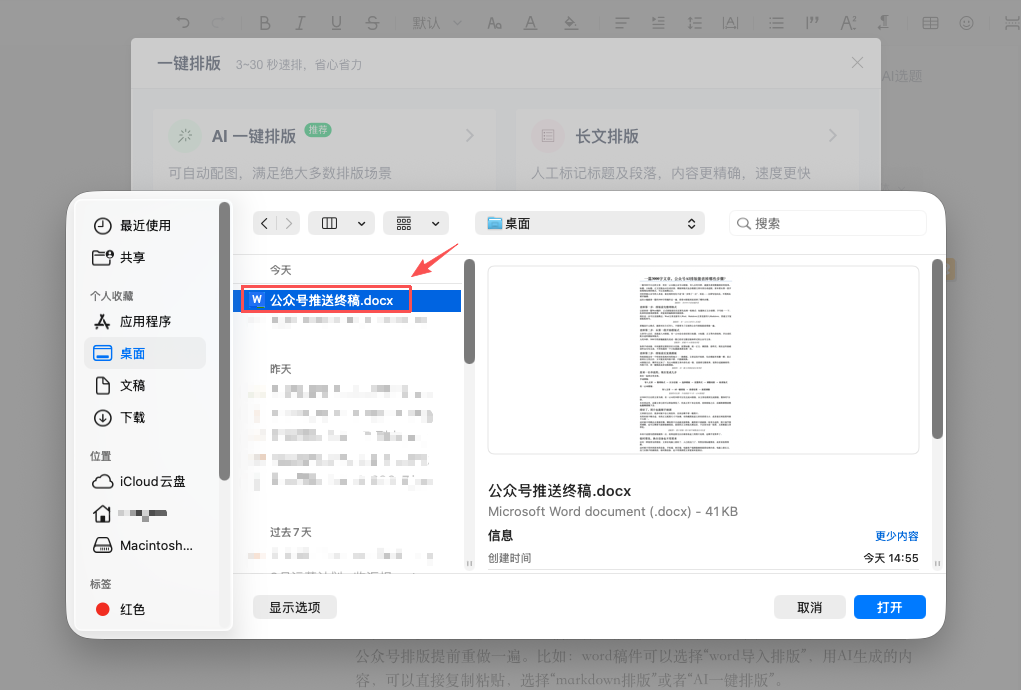Open Macintosh disk in the sidebar
The width and height of the screenshot is (1021, 690).
click(146, 545)
